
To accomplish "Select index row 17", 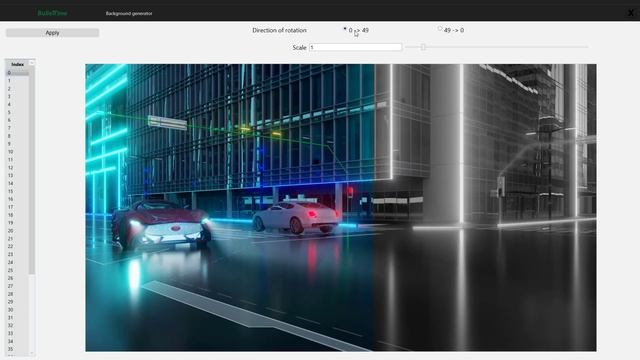I will (x=17, y=207).
